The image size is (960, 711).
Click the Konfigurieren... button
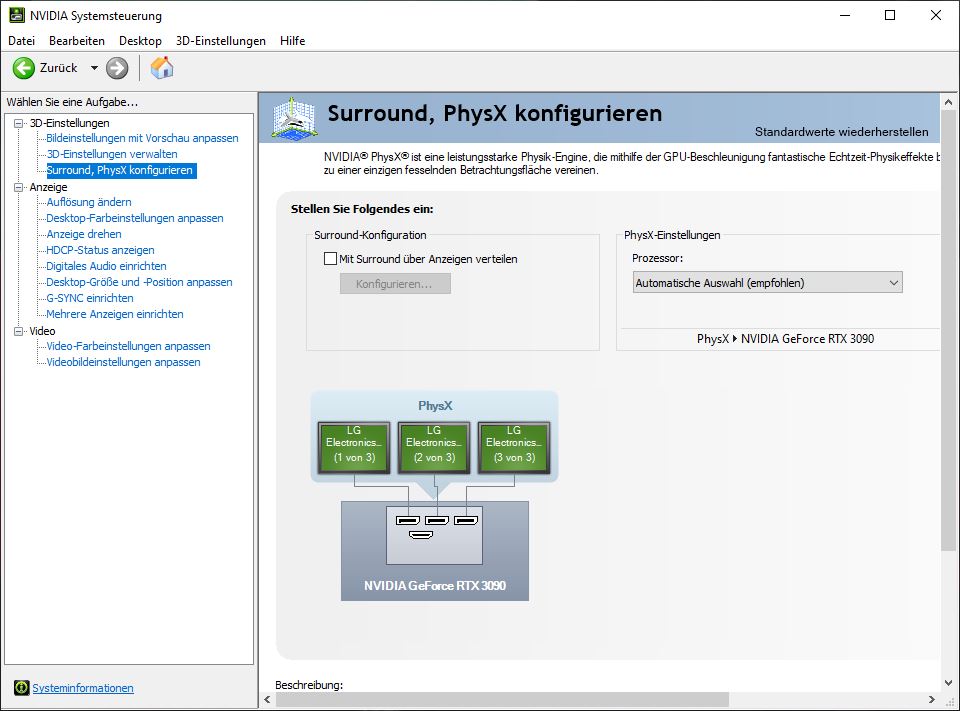point(395,284)
